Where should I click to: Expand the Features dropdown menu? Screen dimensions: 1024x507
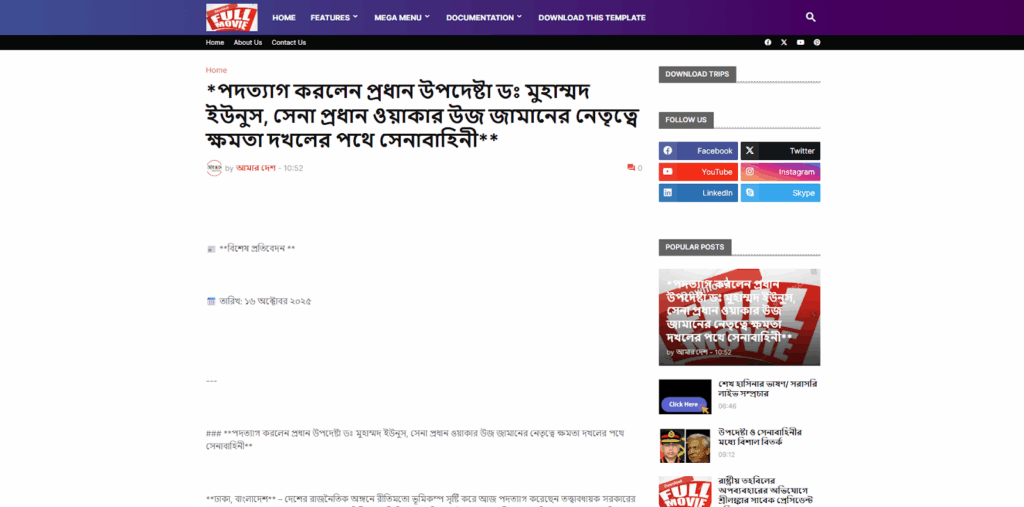pyautogui.click(x=334, y=17)
